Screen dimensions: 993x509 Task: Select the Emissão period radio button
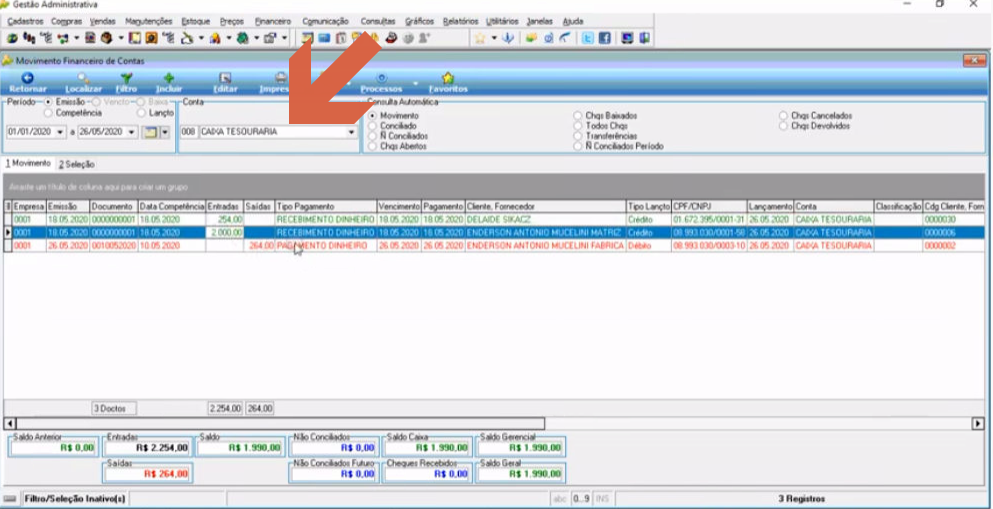click(x=47, y=101)
